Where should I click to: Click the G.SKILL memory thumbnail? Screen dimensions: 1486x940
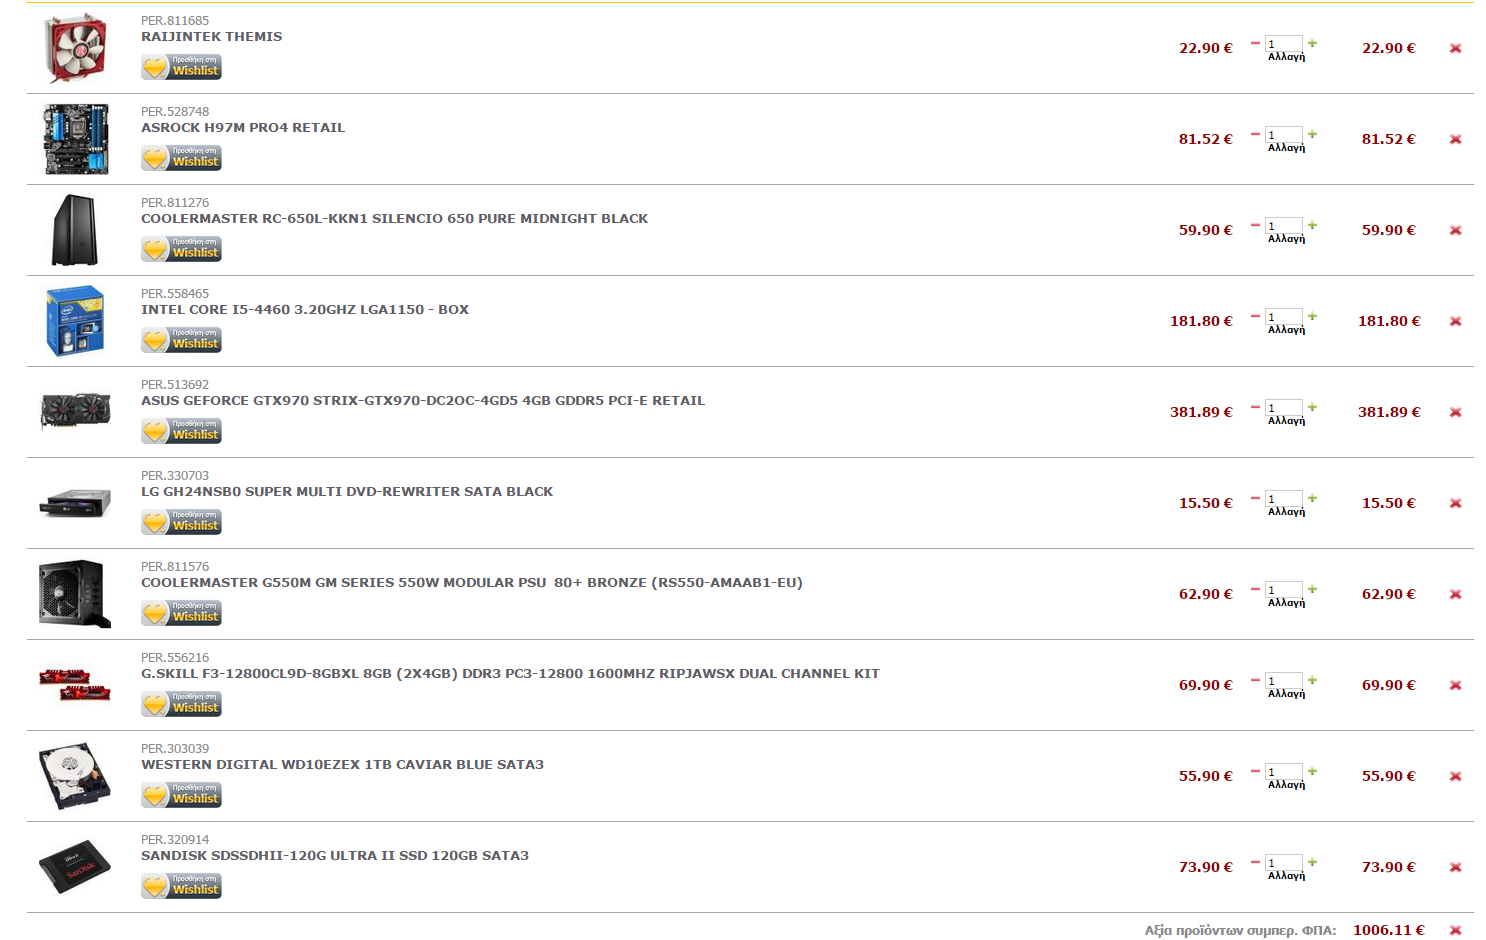75,685
